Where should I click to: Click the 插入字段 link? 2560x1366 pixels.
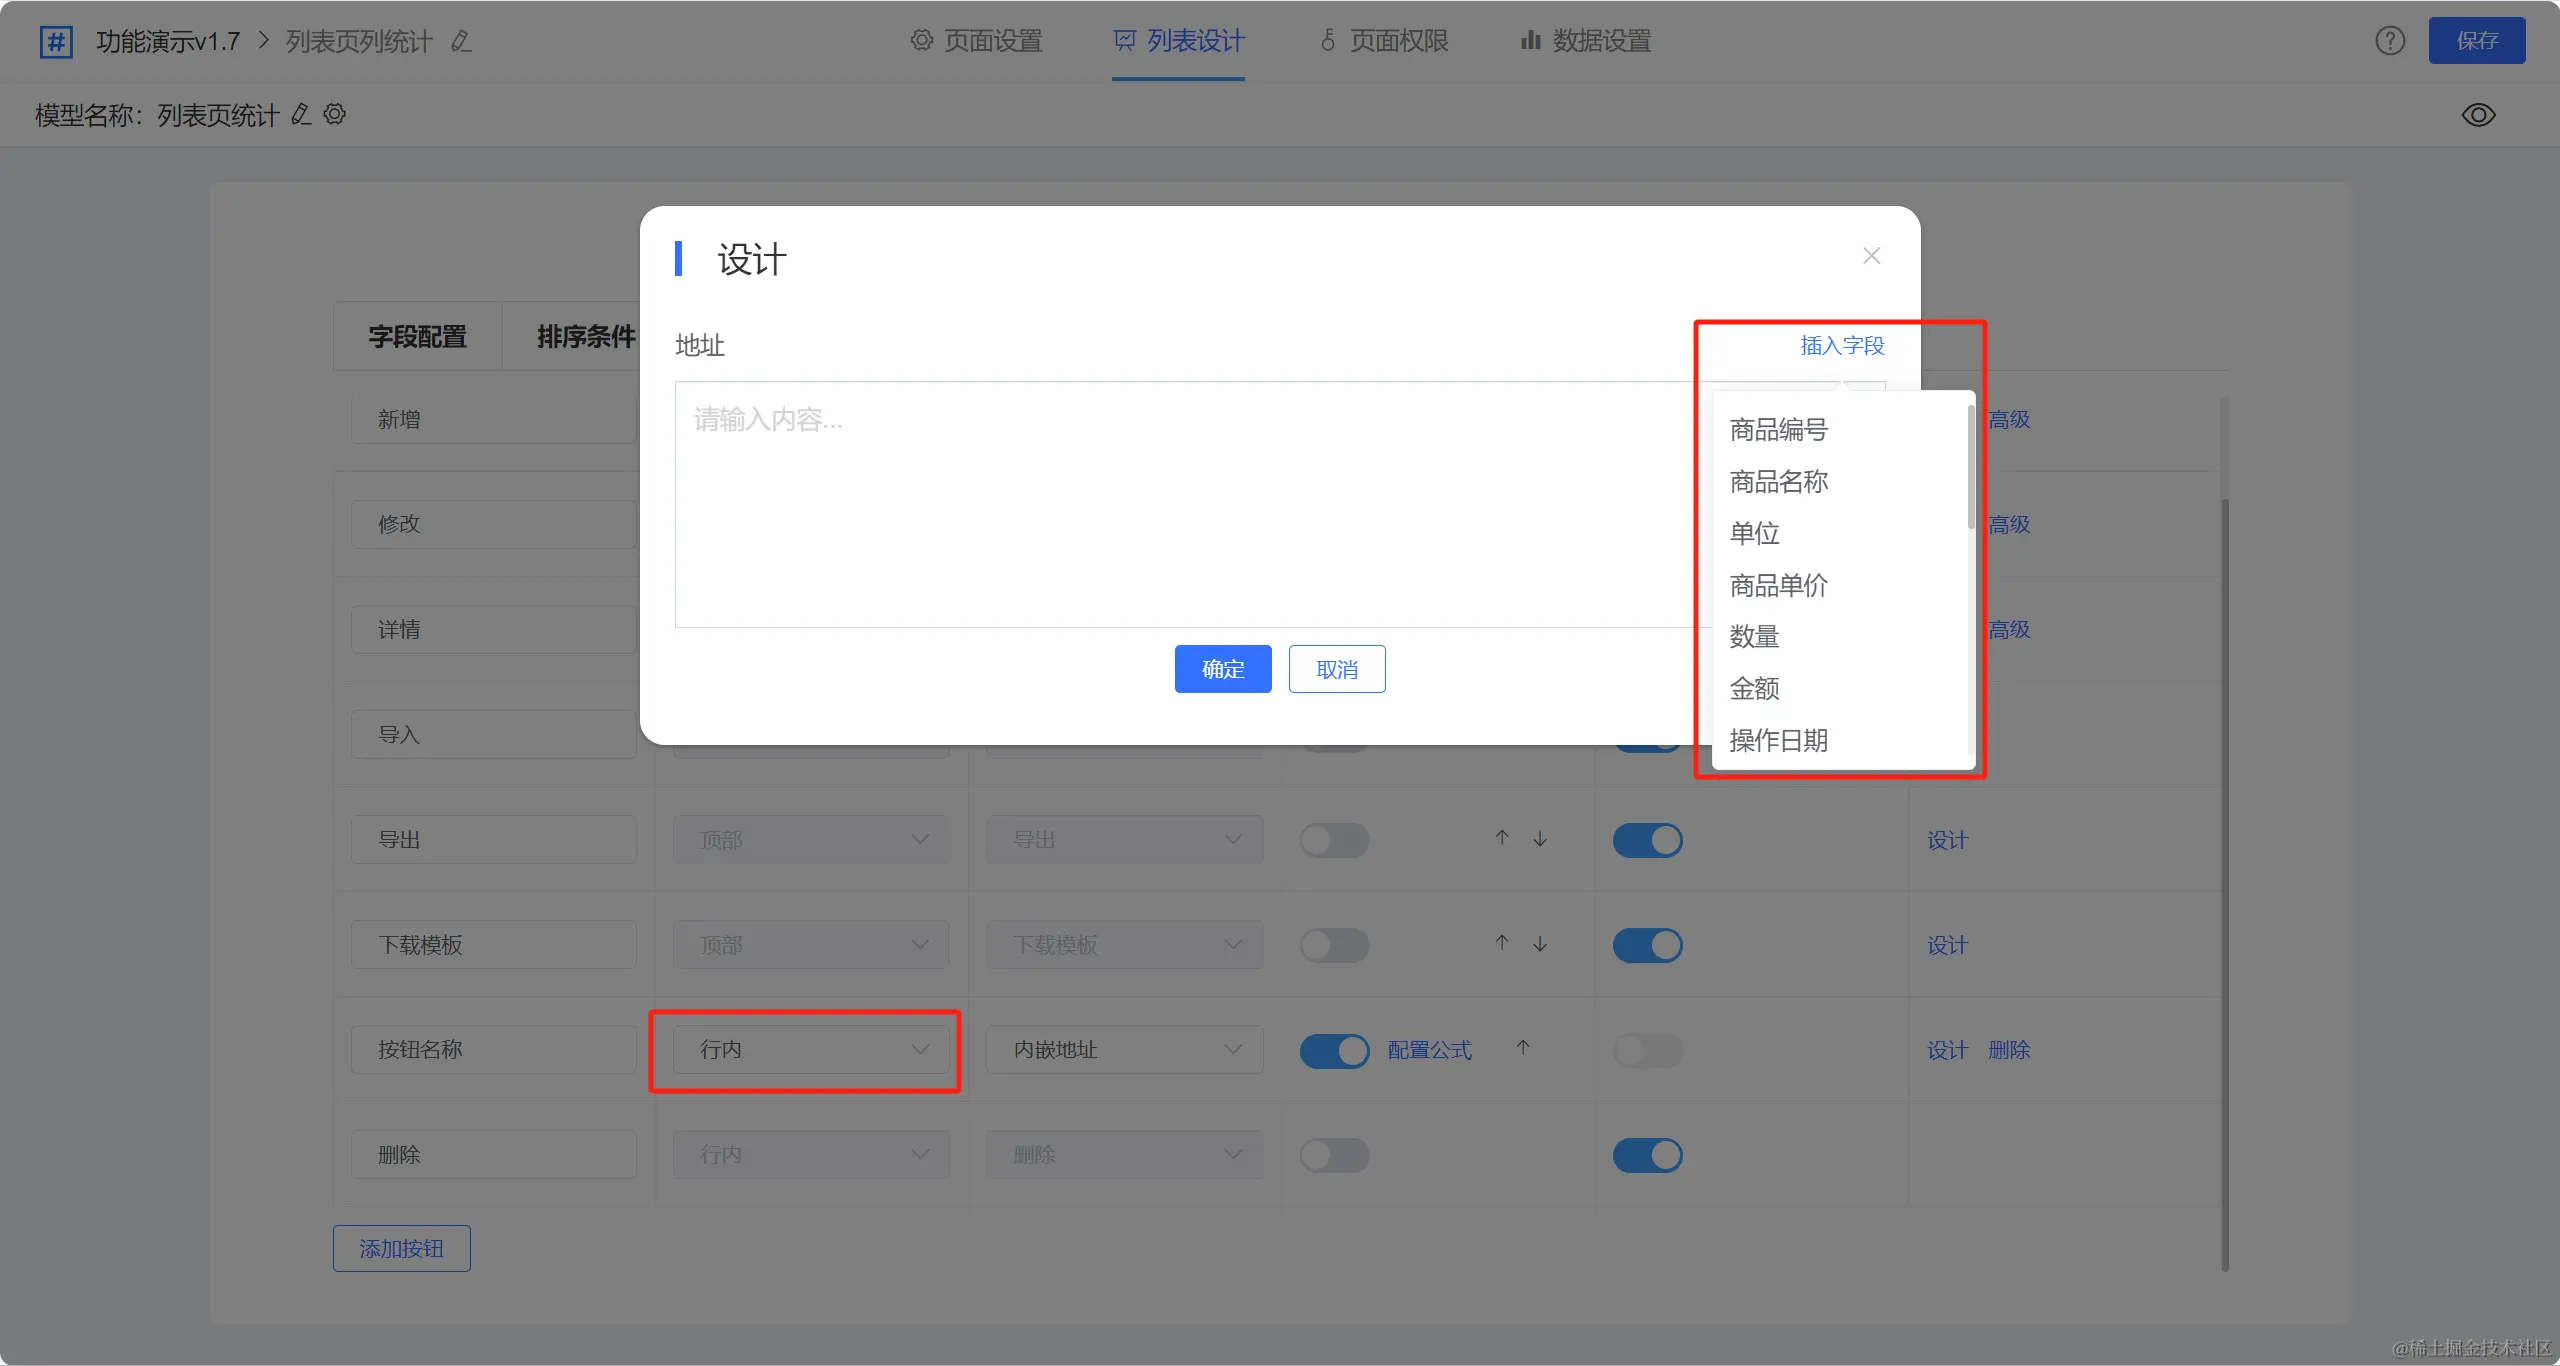tap(1842, 346)
